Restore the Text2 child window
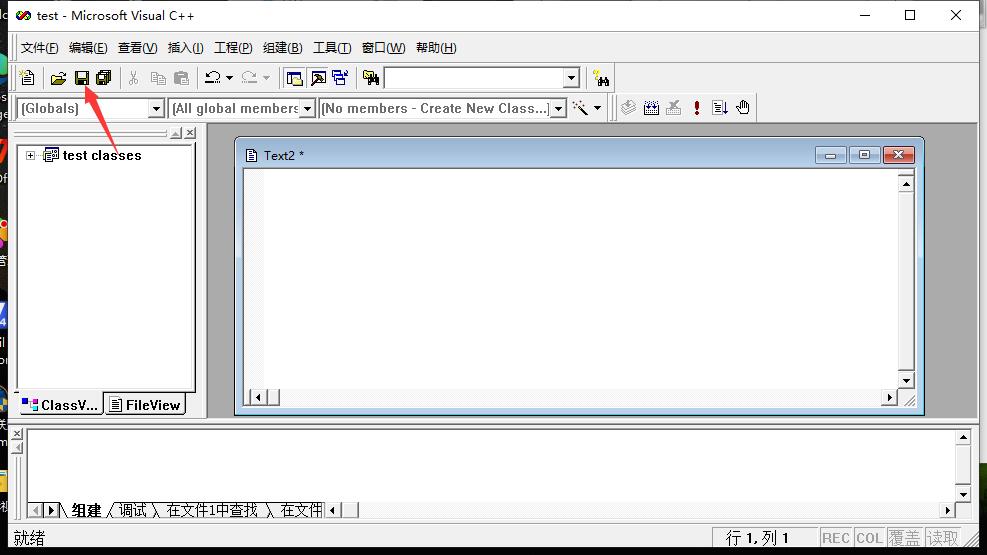This screenshot has height=555, width=987. 864,155
